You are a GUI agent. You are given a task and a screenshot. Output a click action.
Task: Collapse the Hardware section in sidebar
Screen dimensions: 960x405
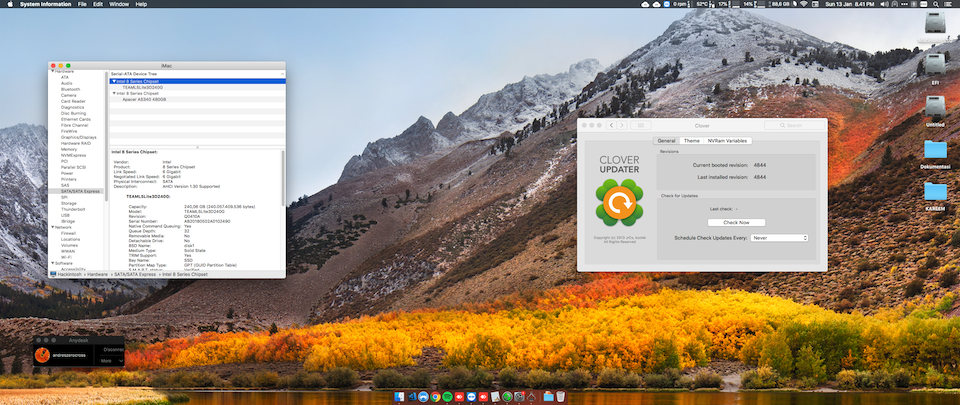point(52,71)
